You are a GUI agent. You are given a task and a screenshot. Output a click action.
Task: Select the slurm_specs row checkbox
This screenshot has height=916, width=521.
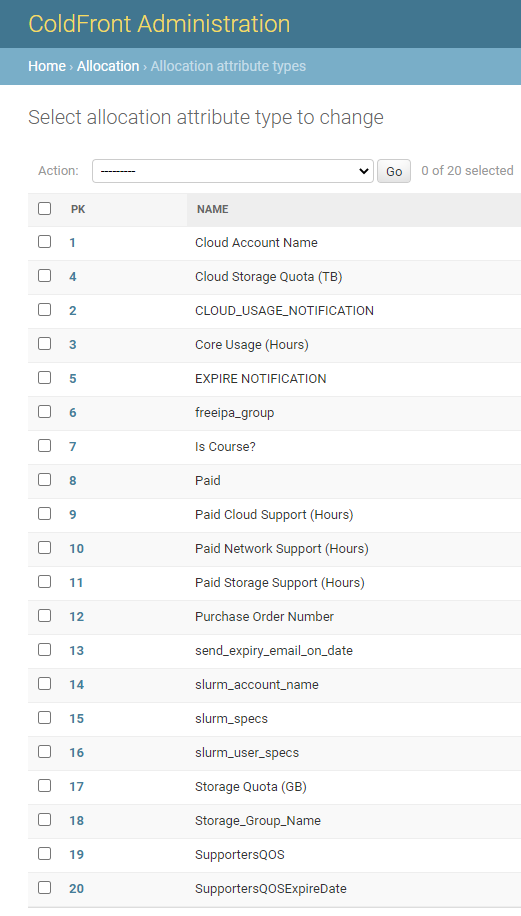pos(44,717)
